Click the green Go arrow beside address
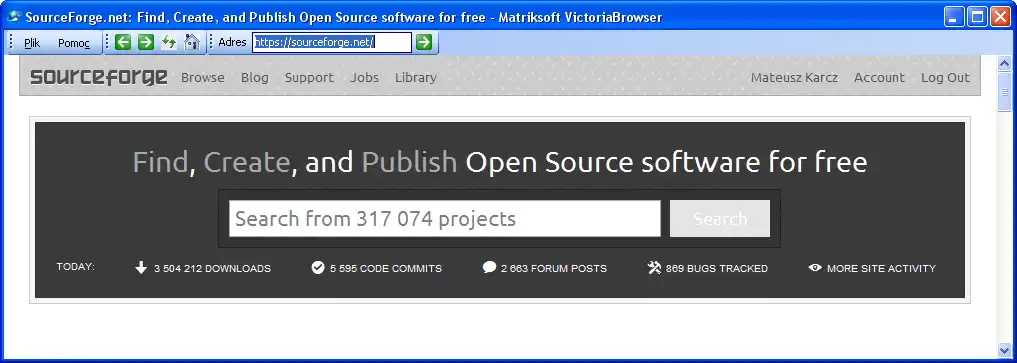 [x=424, y=42]
